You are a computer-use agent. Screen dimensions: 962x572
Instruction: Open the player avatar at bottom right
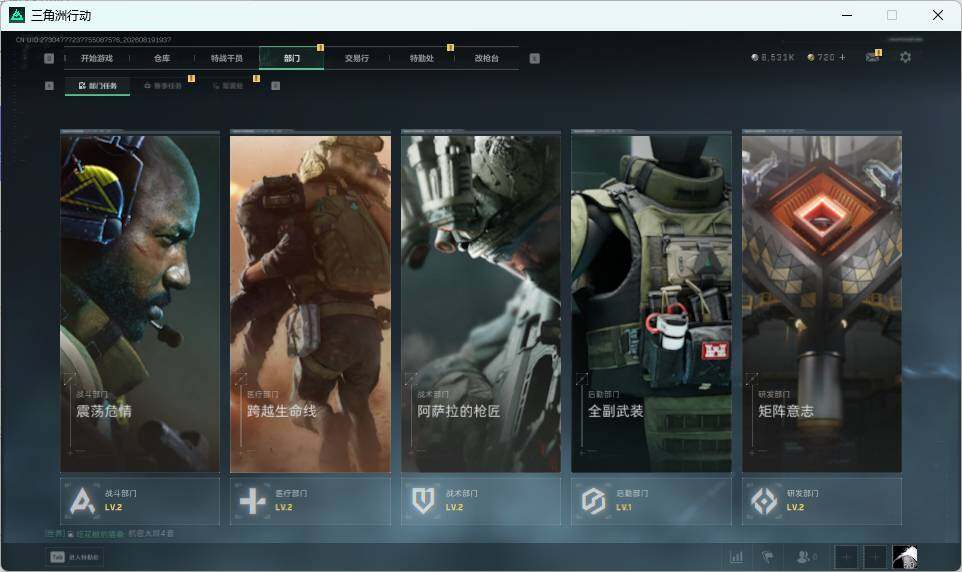tap(905, 557)
